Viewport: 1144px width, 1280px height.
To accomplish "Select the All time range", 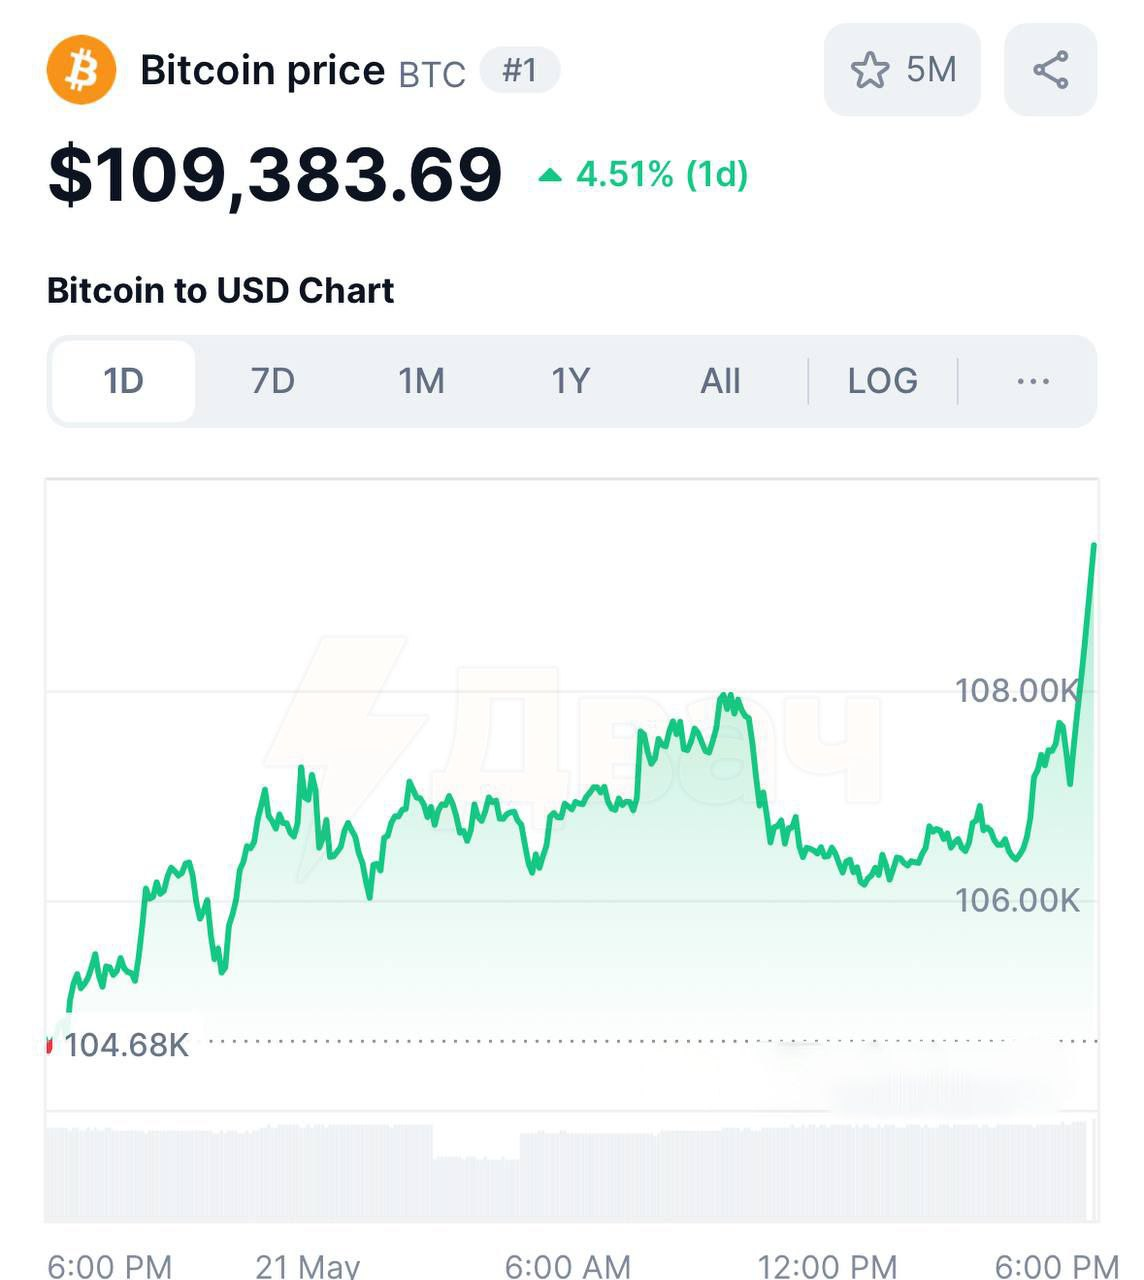I will (x=720, y=381).
